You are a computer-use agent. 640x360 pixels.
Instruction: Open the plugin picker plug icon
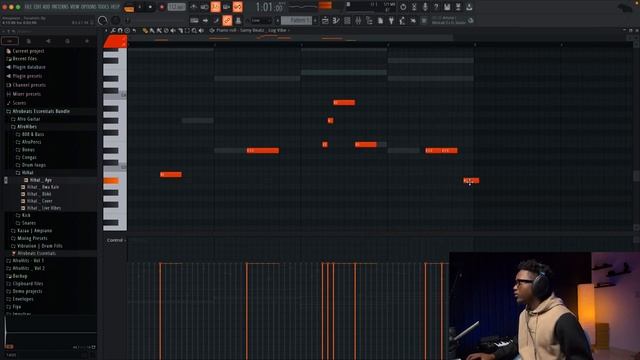[x=391, y=20]
